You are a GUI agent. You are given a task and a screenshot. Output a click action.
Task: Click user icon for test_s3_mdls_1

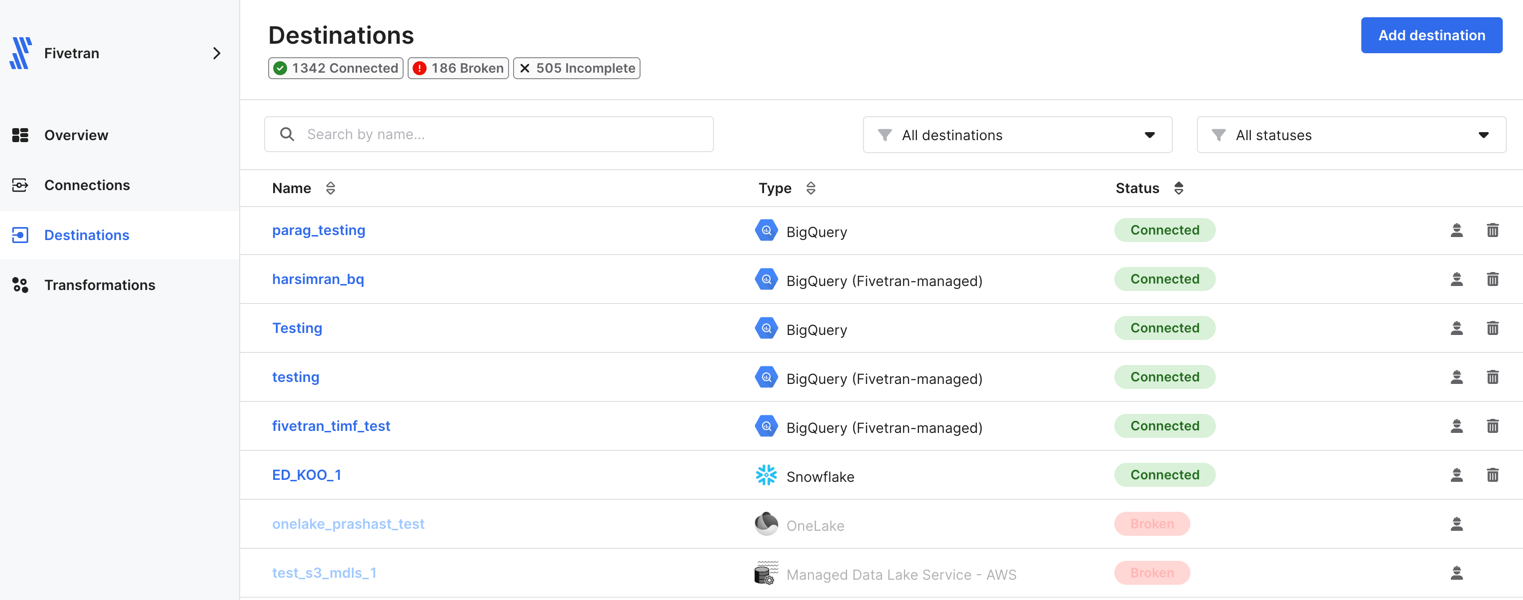click(x=1457, y=573)
